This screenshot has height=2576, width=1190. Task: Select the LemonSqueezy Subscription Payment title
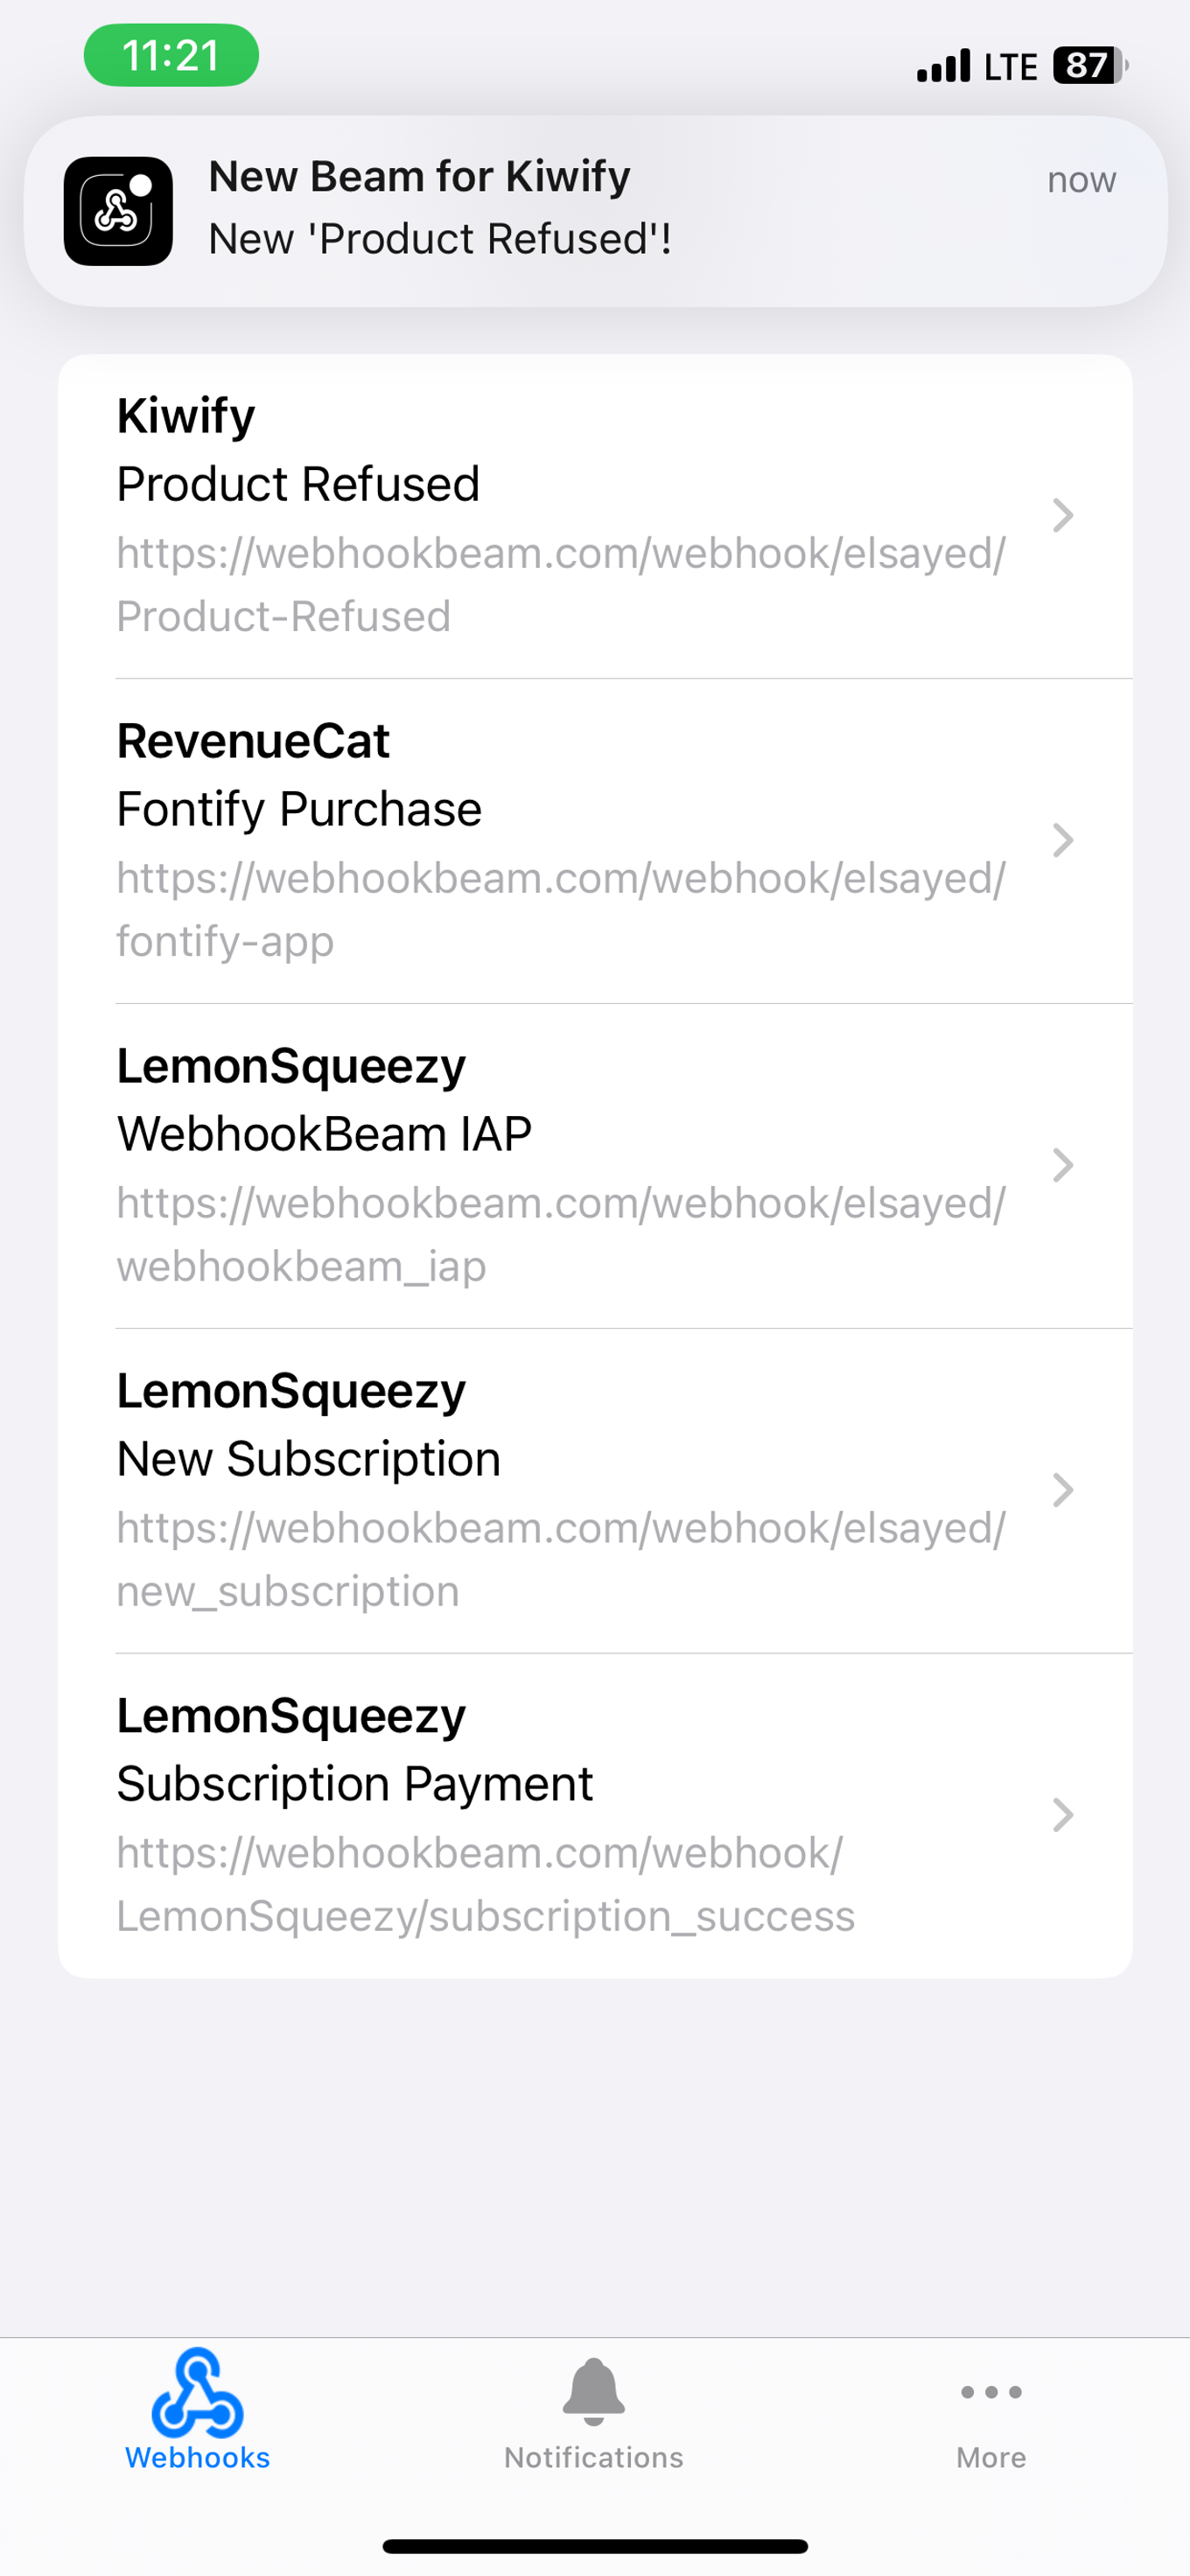pos(355,1783)
